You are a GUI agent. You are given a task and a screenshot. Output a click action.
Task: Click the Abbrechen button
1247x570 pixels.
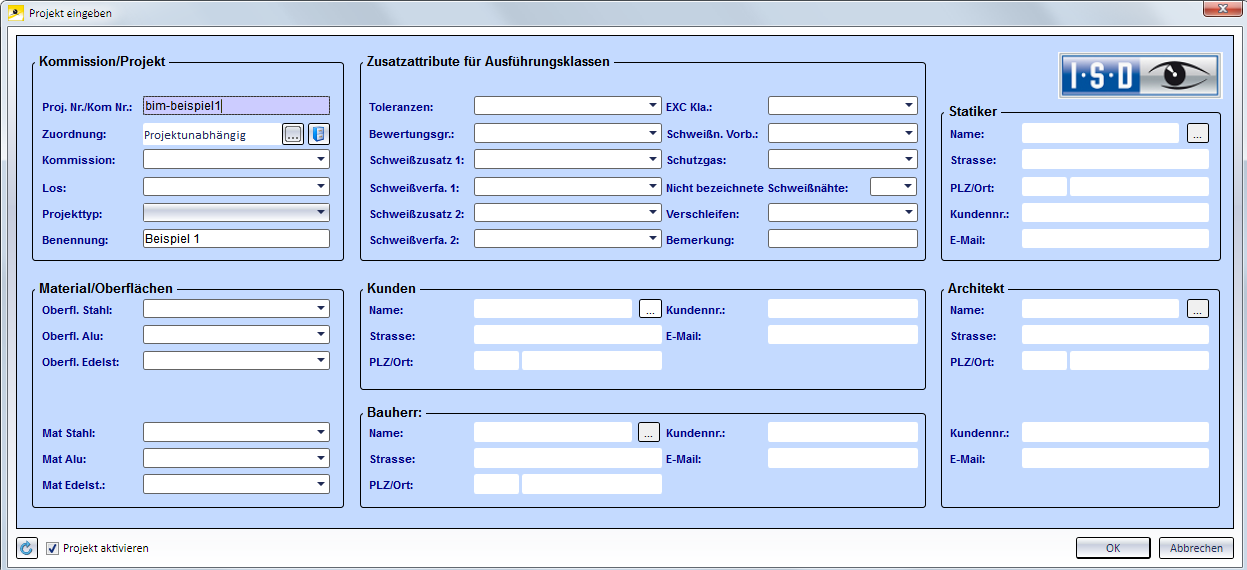(1196, 548)
